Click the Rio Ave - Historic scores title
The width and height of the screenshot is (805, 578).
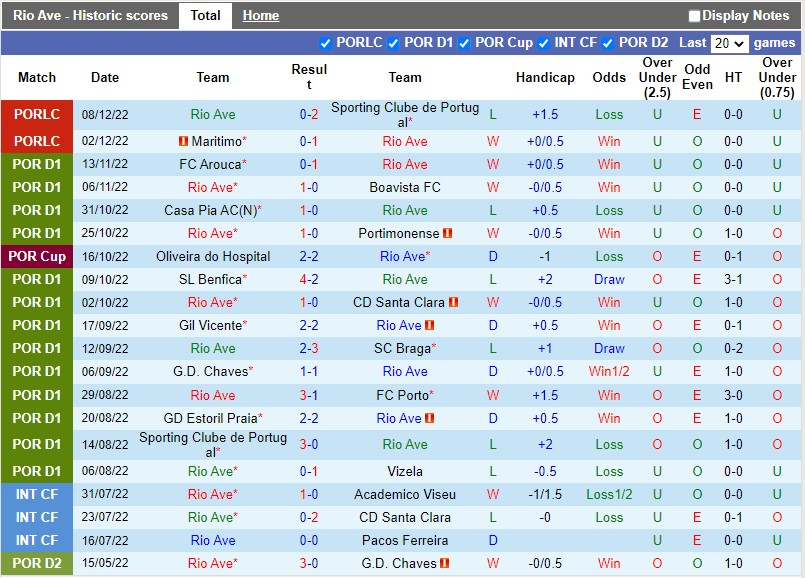point(90,15)
